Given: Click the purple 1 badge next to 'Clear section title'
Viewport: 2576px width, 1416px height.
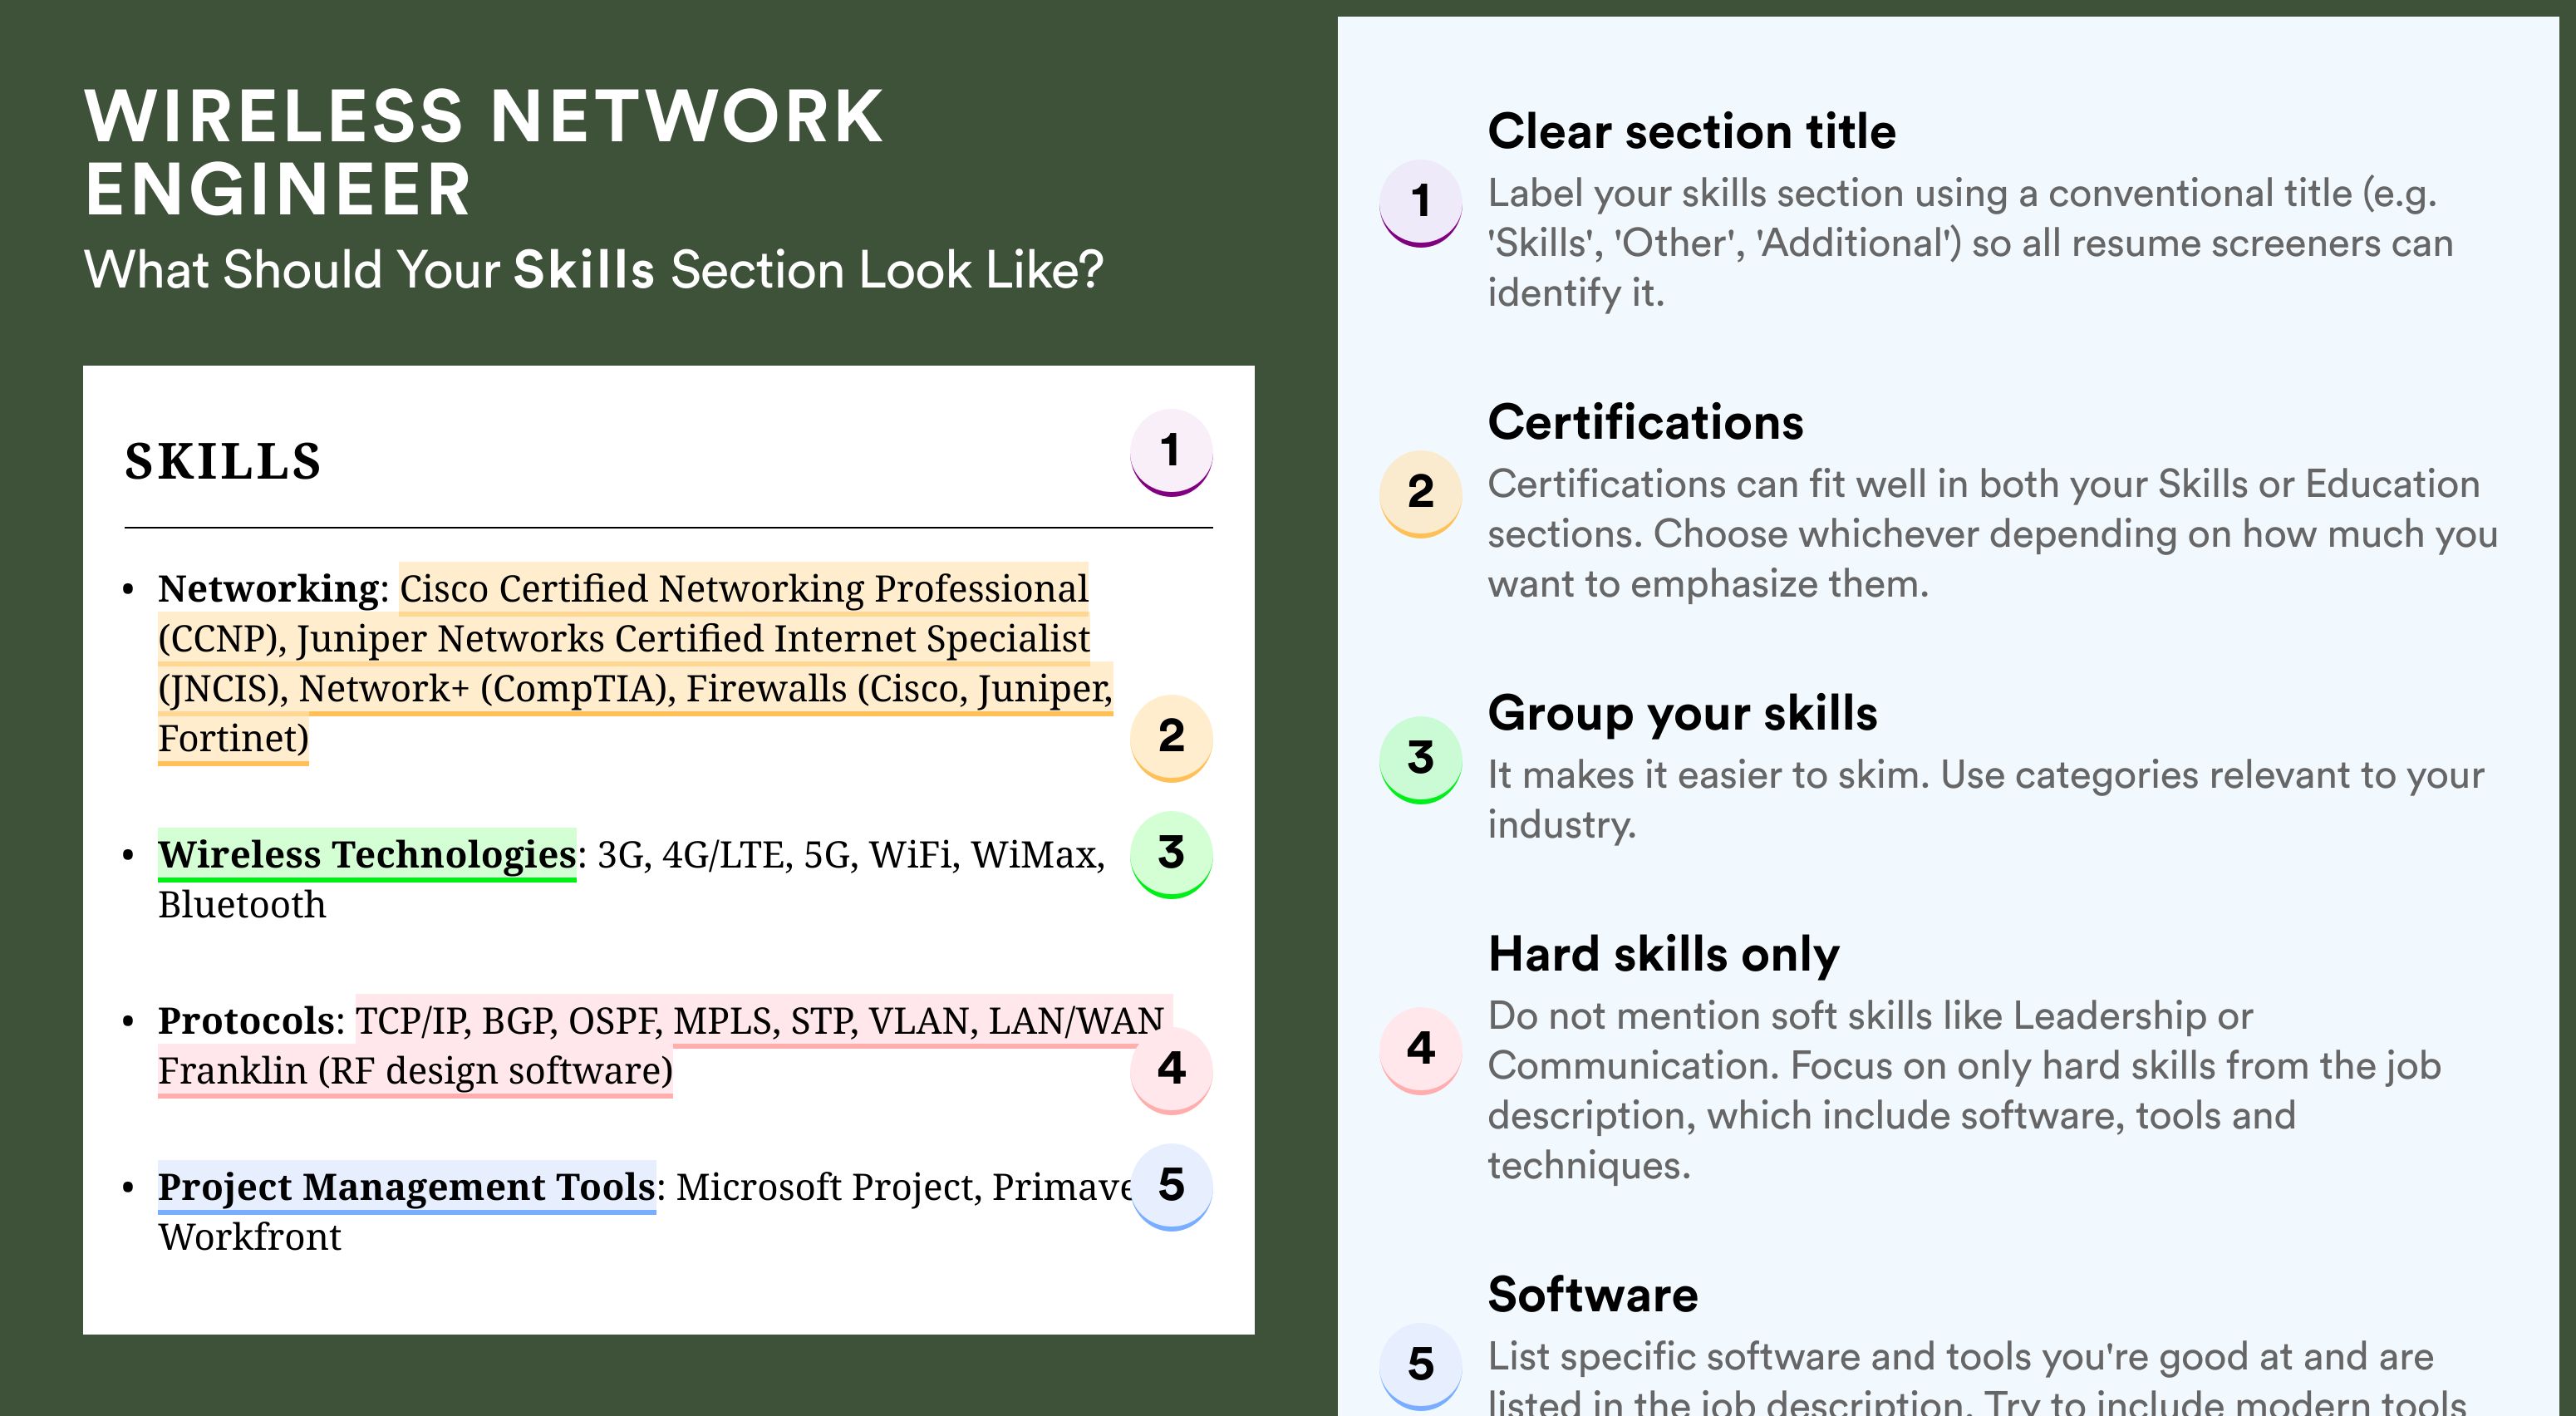Looking at the screenshot, I should [1421, 202].
